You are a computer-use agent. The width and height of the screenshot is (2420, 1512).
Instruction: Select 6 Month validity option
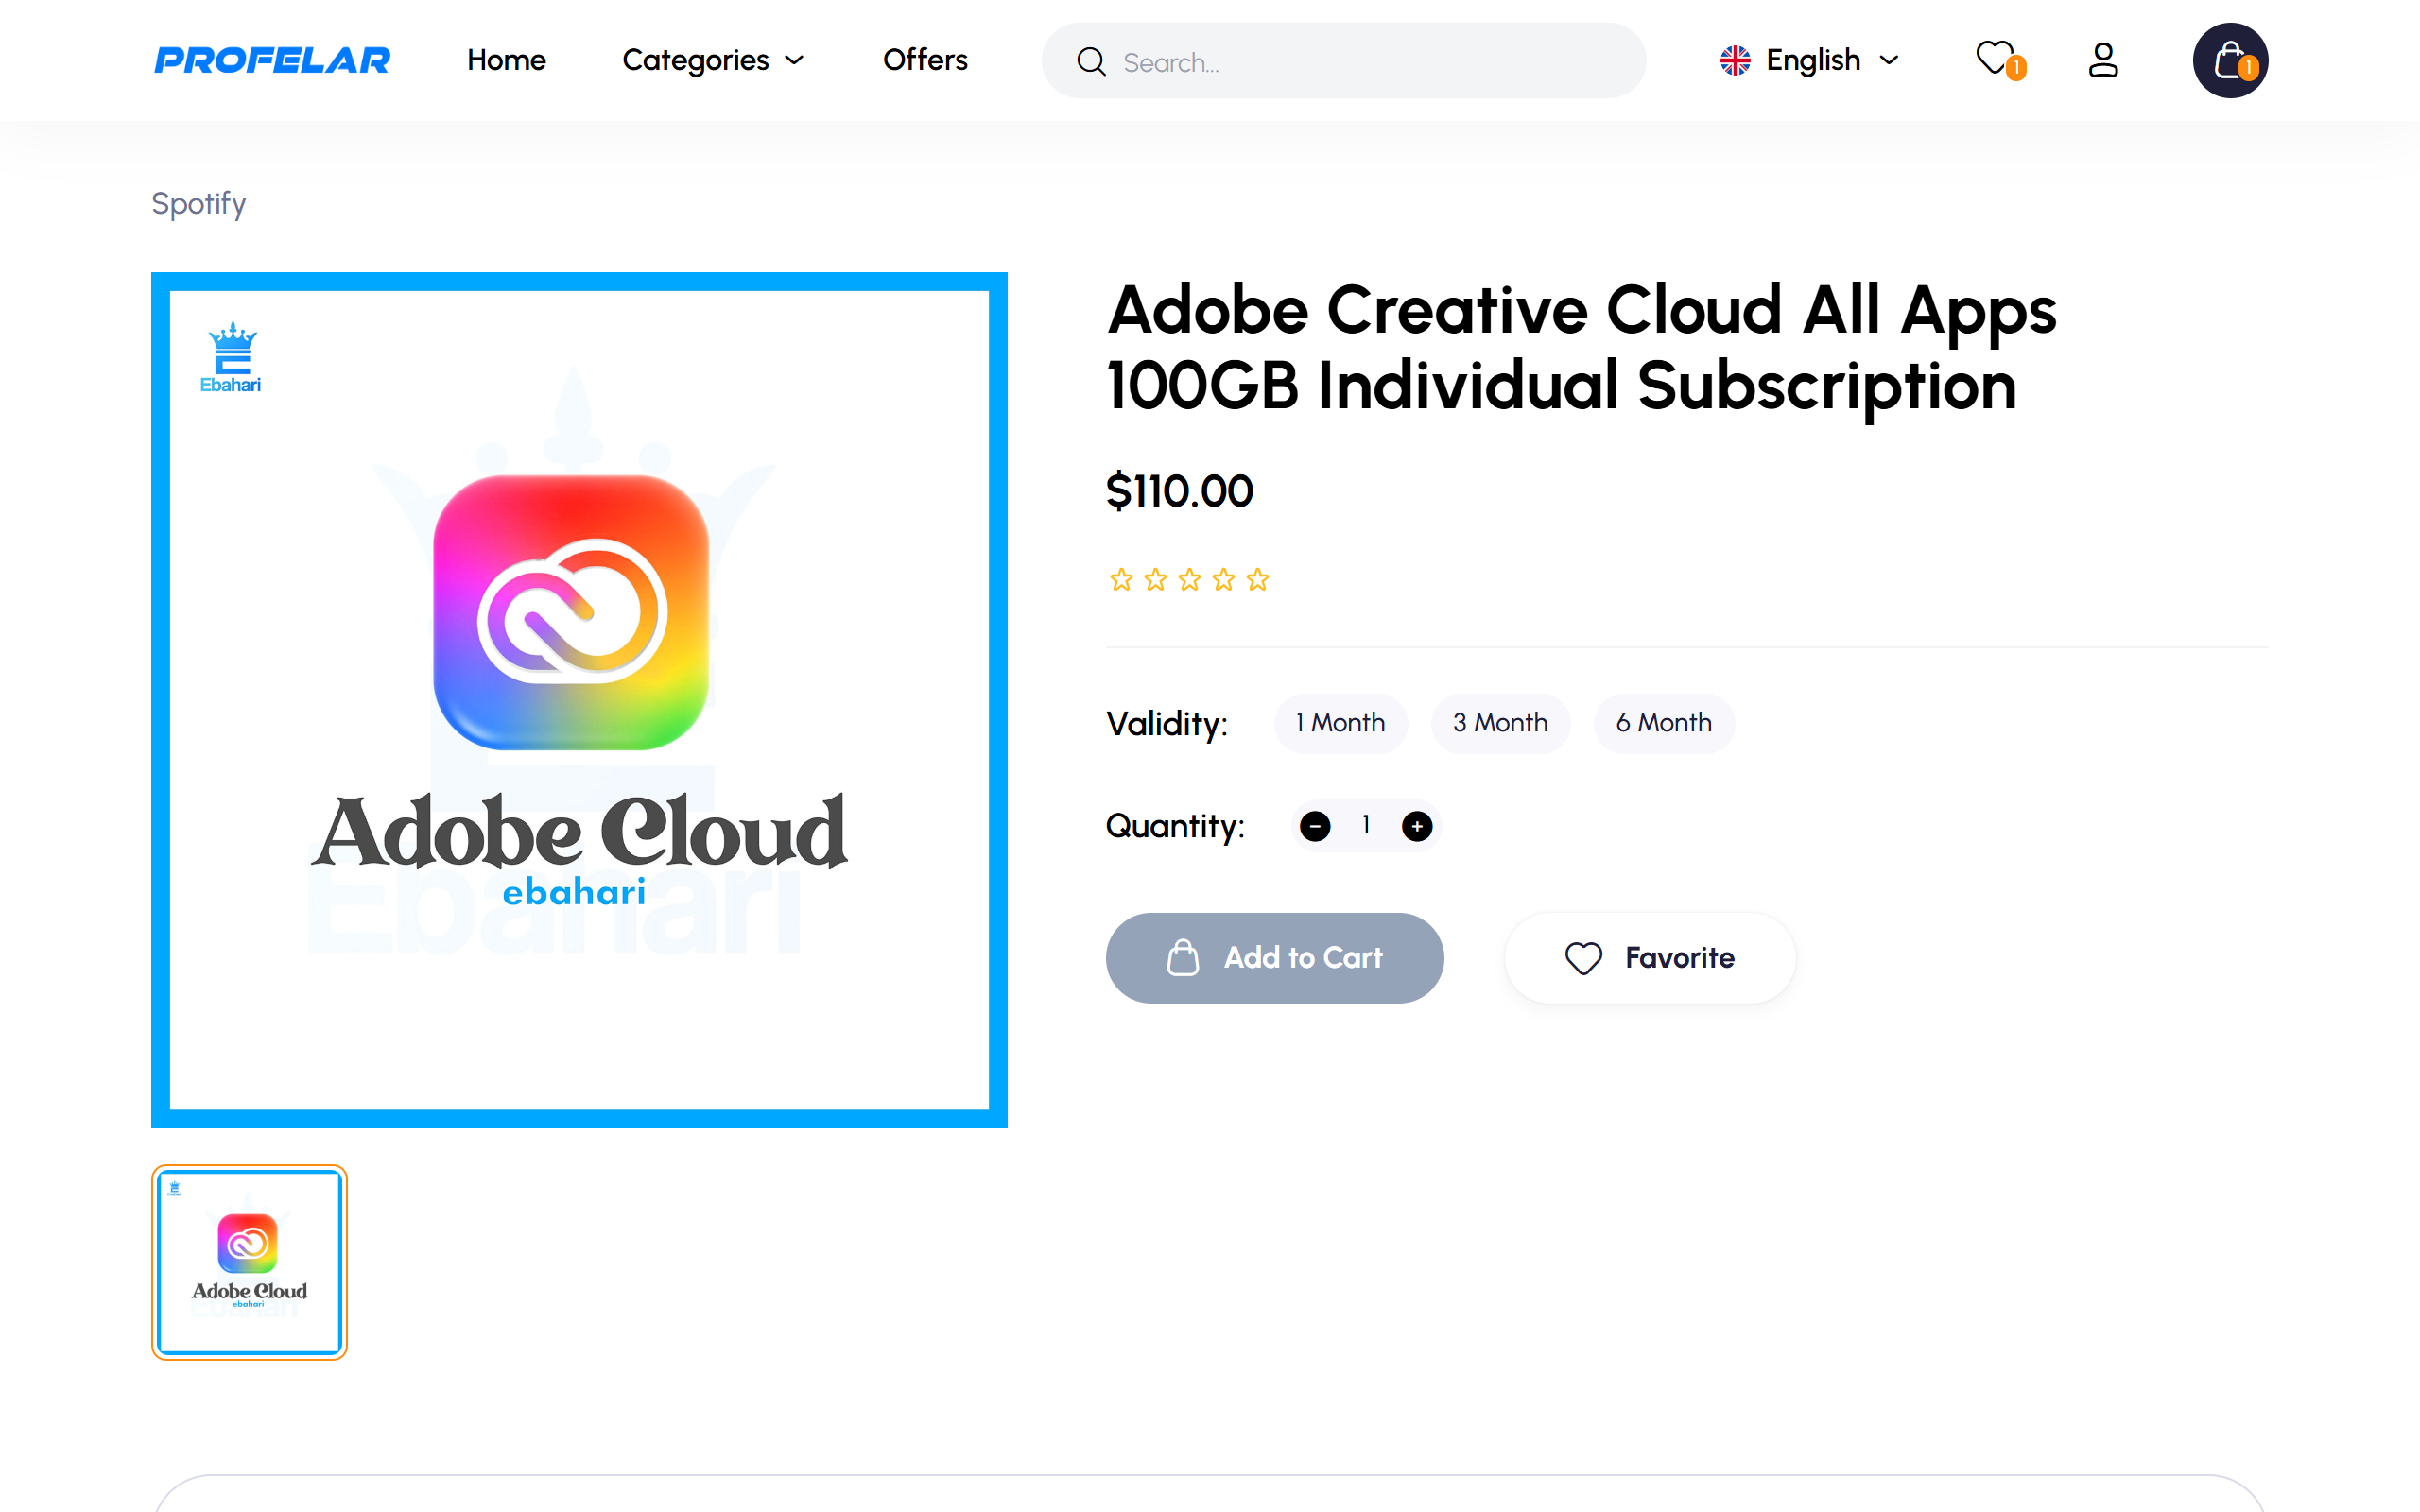(1664, 723)
